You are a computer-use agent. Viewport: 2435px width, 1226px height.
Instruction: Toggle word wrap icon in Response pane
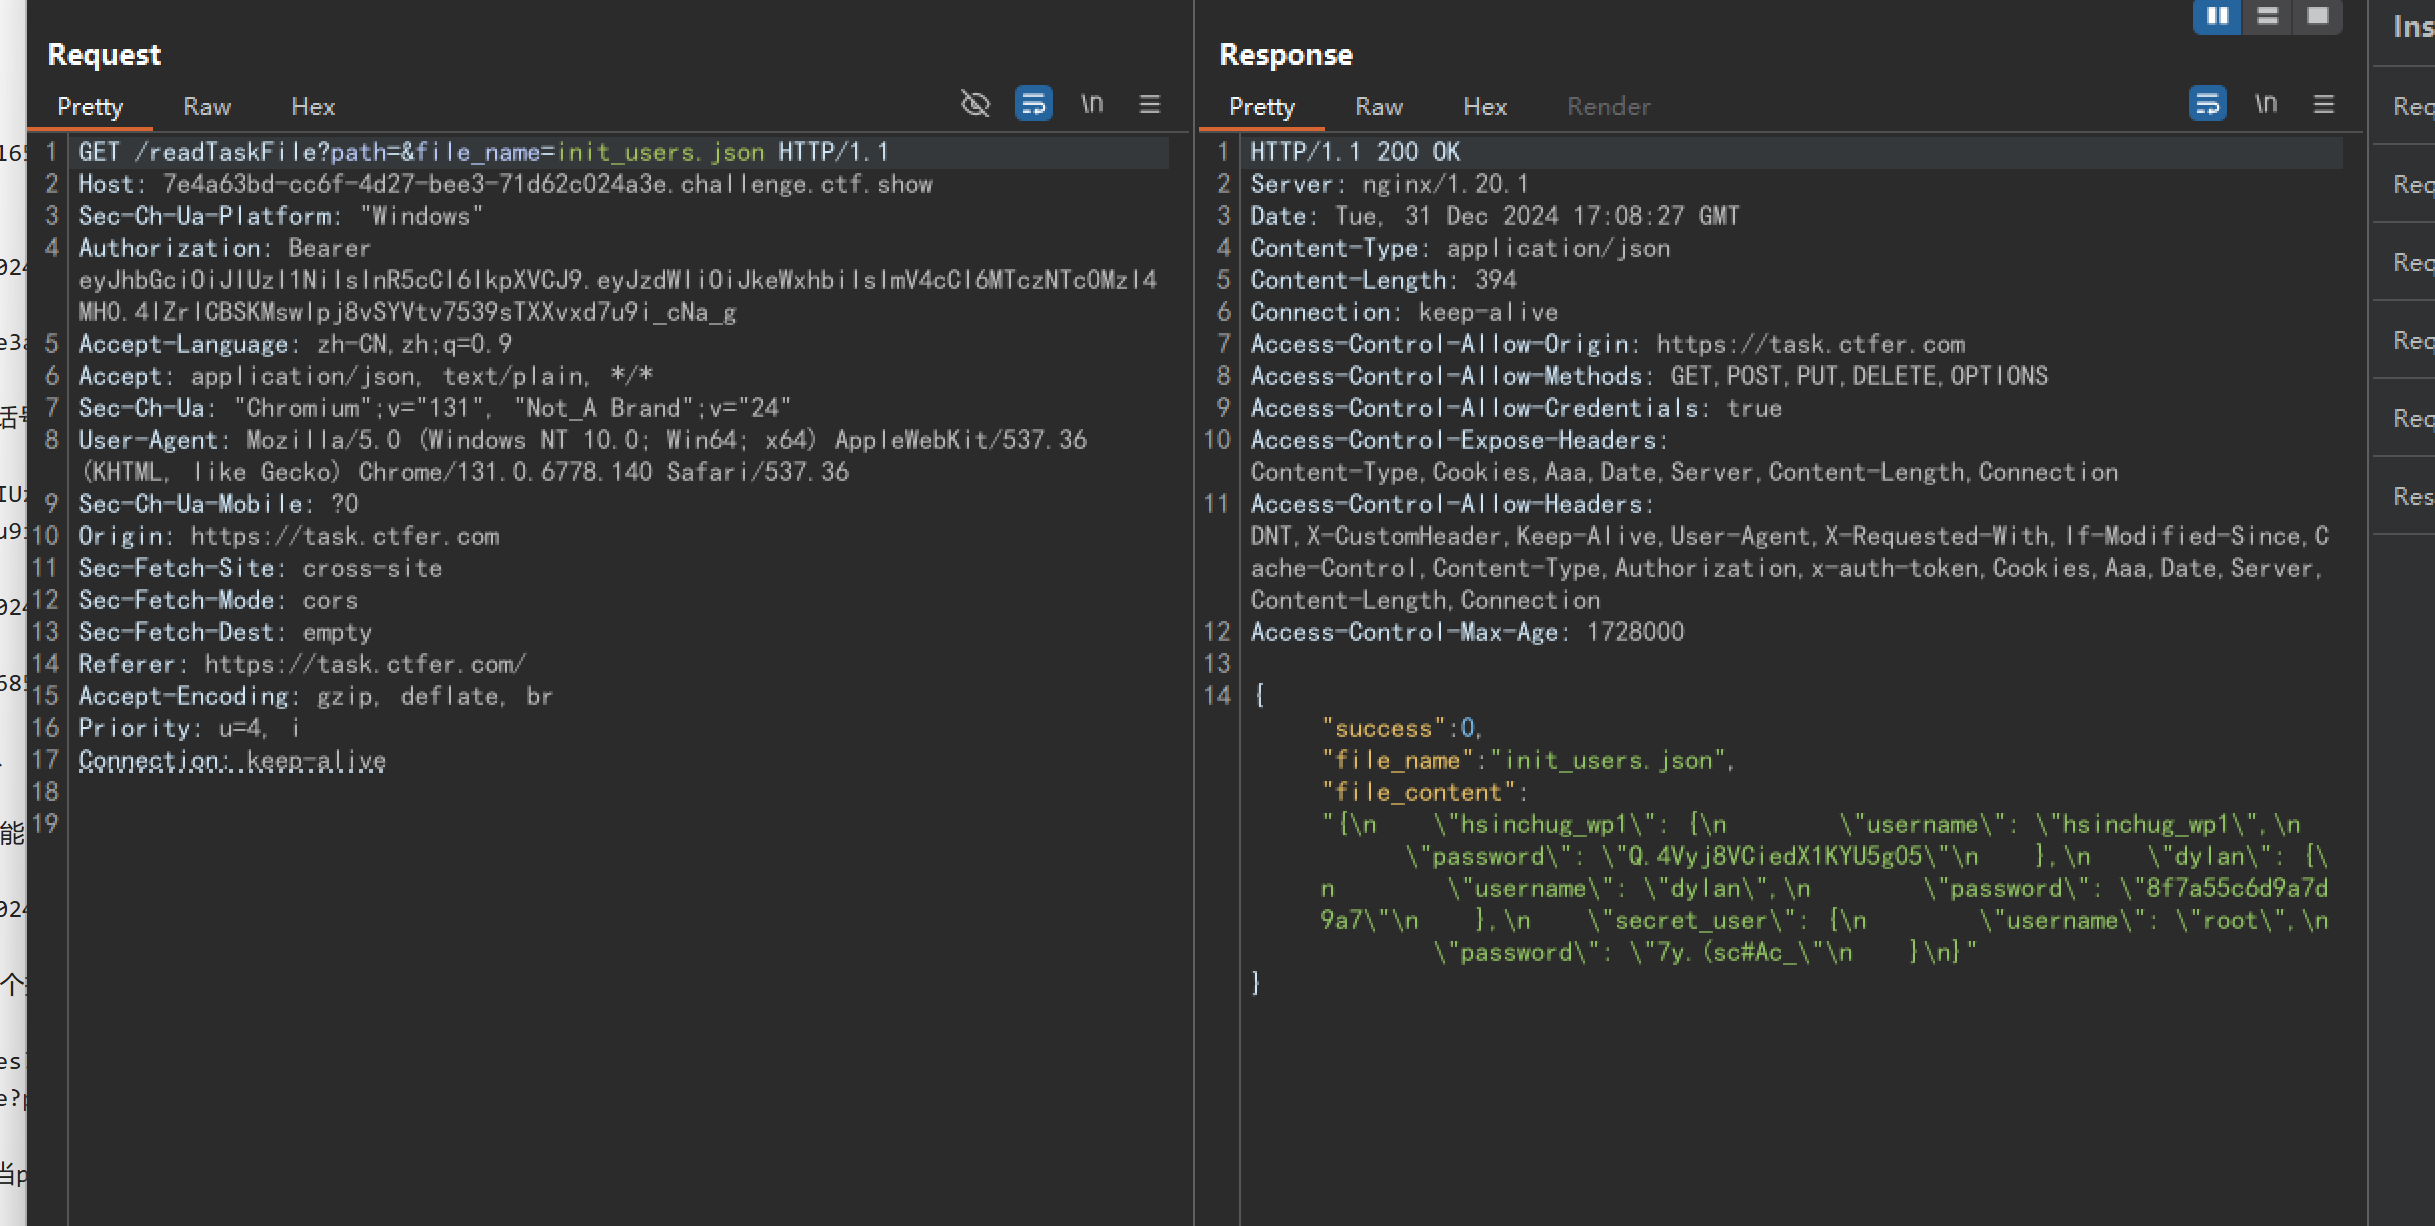(2207, 104)
